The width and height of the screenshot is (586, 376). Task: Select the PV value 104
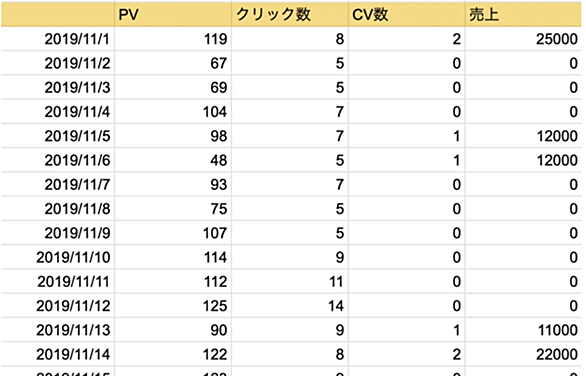[173, 112]
